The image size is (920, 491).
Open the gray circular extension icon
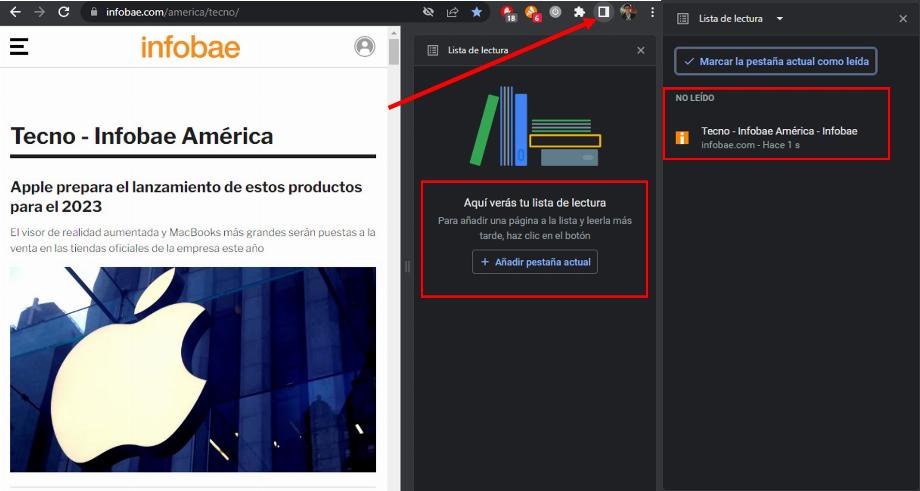coord(555,12)
